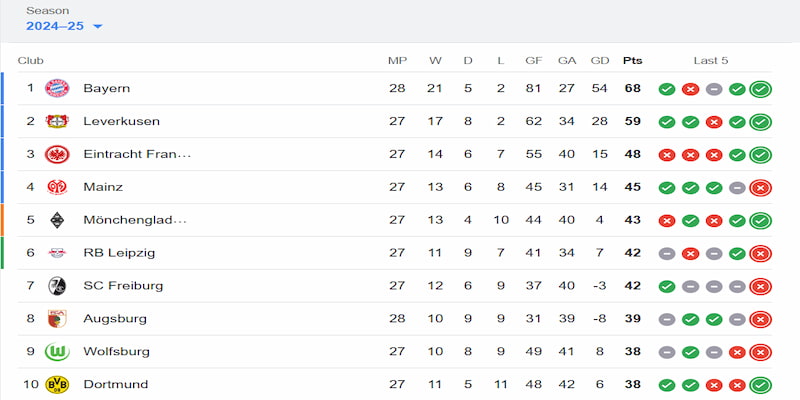The height and width of the screenshot is (400, 800).
Task: Click the SC Freiburg crest
Action: click(x=57, y=286)
